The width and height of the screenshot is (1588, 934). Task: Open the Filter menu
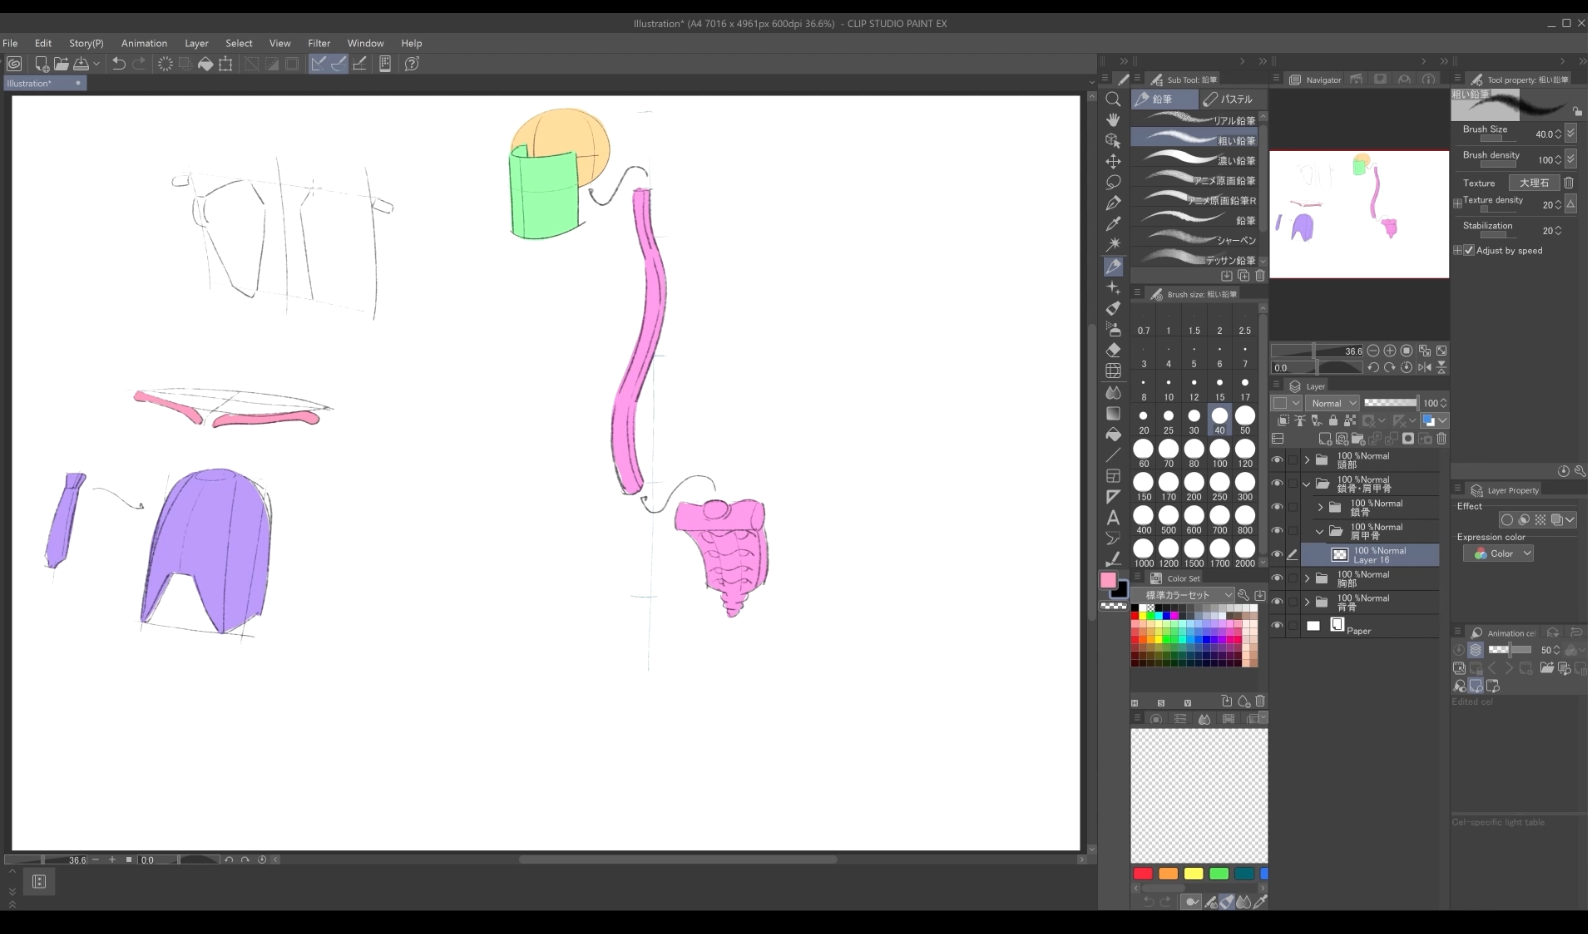point(319,43)
